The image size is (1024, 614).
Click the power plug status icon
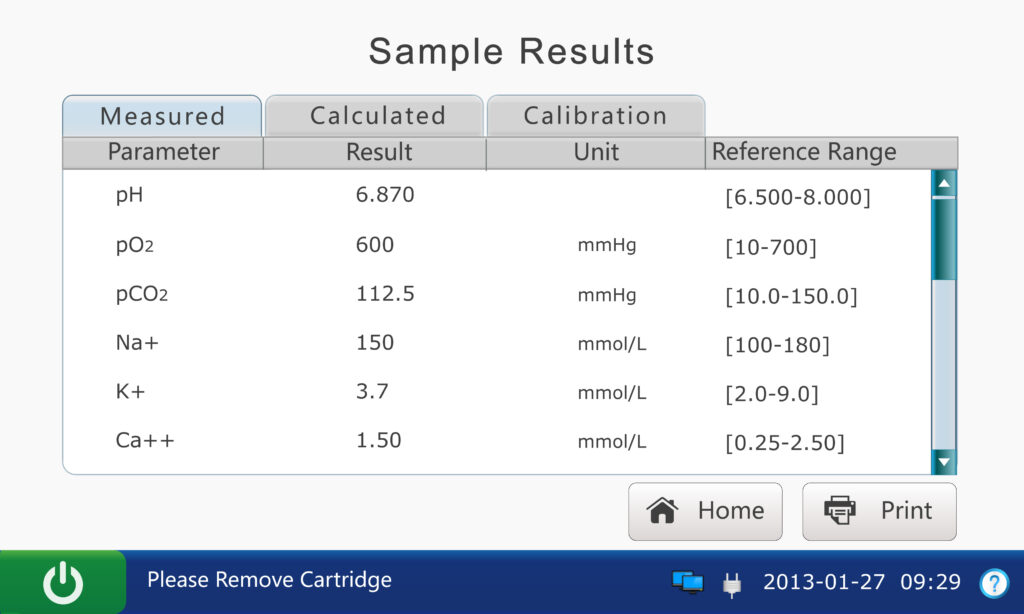(732, 584)
